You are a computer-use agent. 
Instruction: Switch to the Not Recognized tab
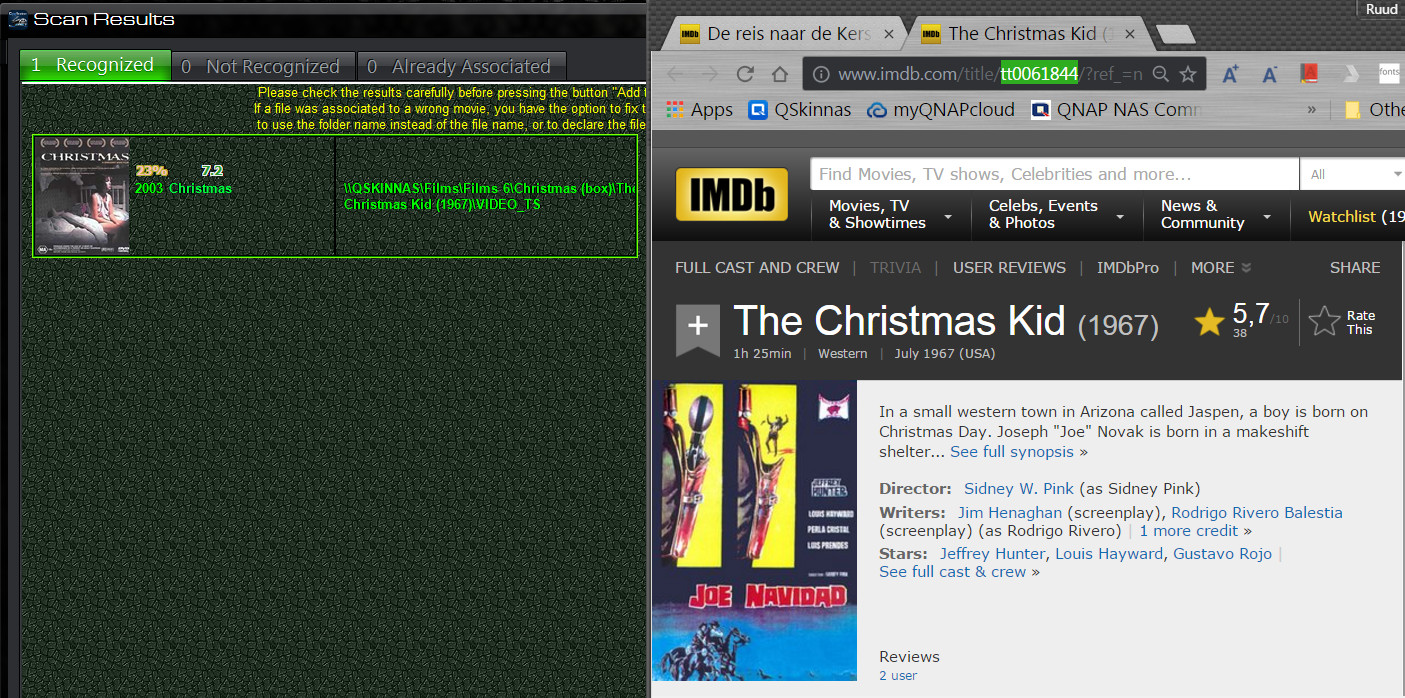click(x=263, y=66)
